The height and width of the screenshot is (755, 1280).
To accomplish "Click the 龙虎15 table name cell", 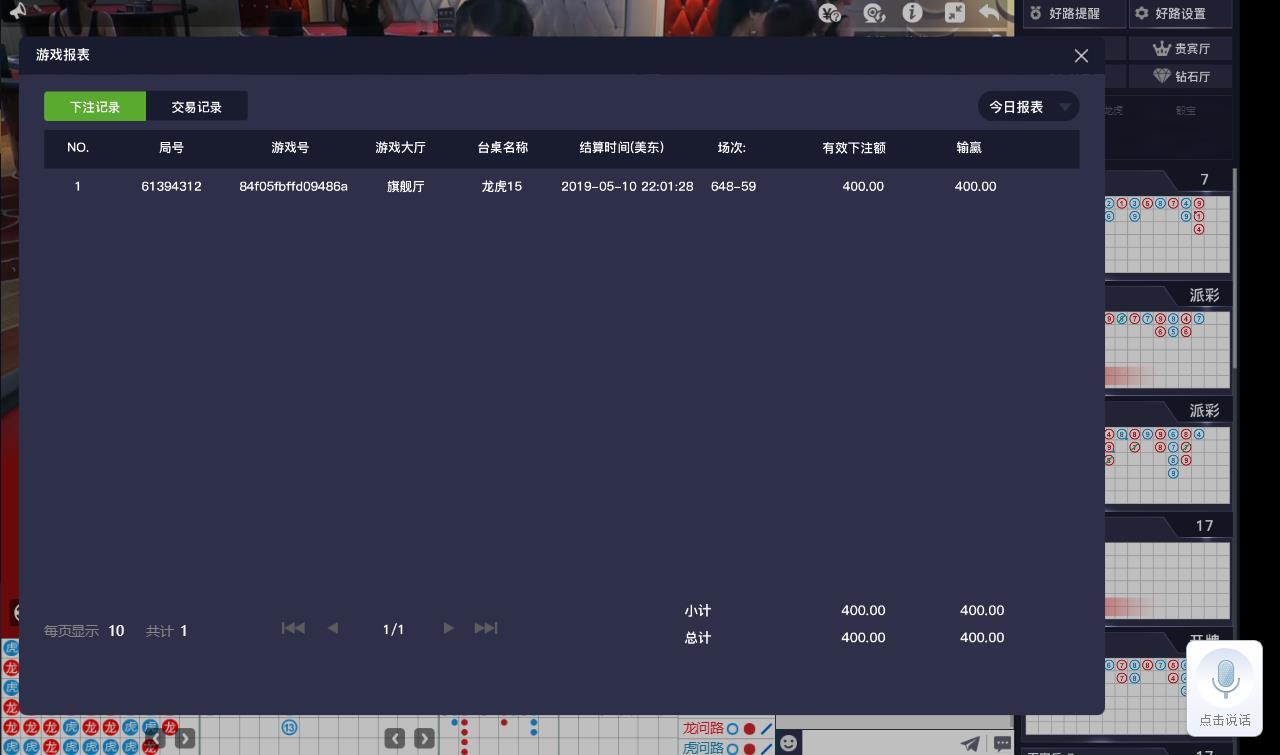I will (502, 187).
